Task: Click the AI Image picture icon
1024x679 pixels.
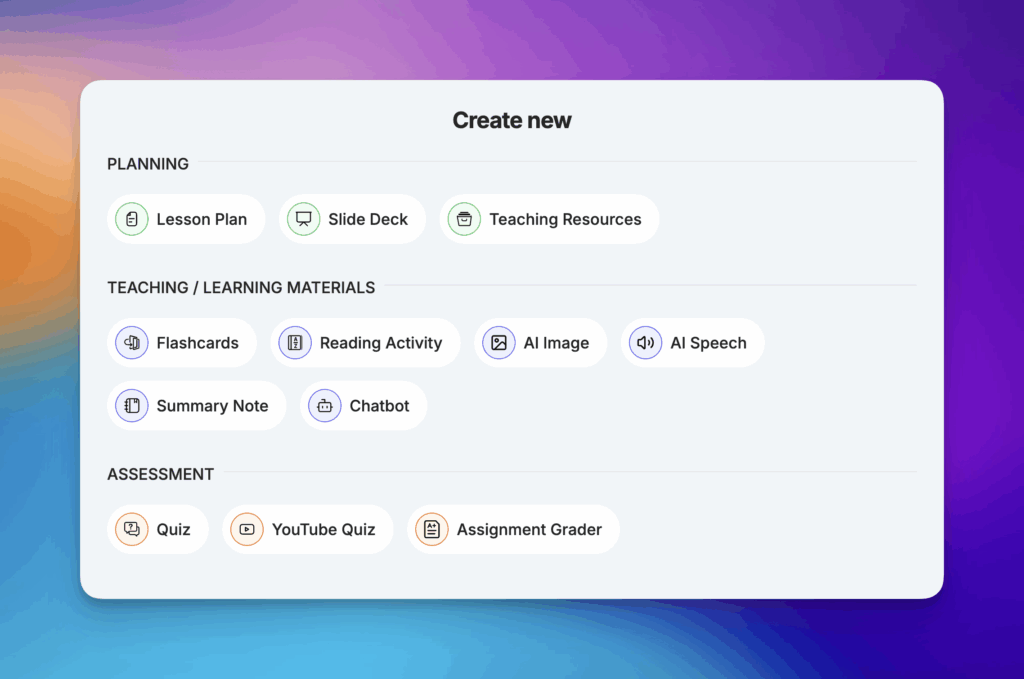Action: click(x=498, y=342)
